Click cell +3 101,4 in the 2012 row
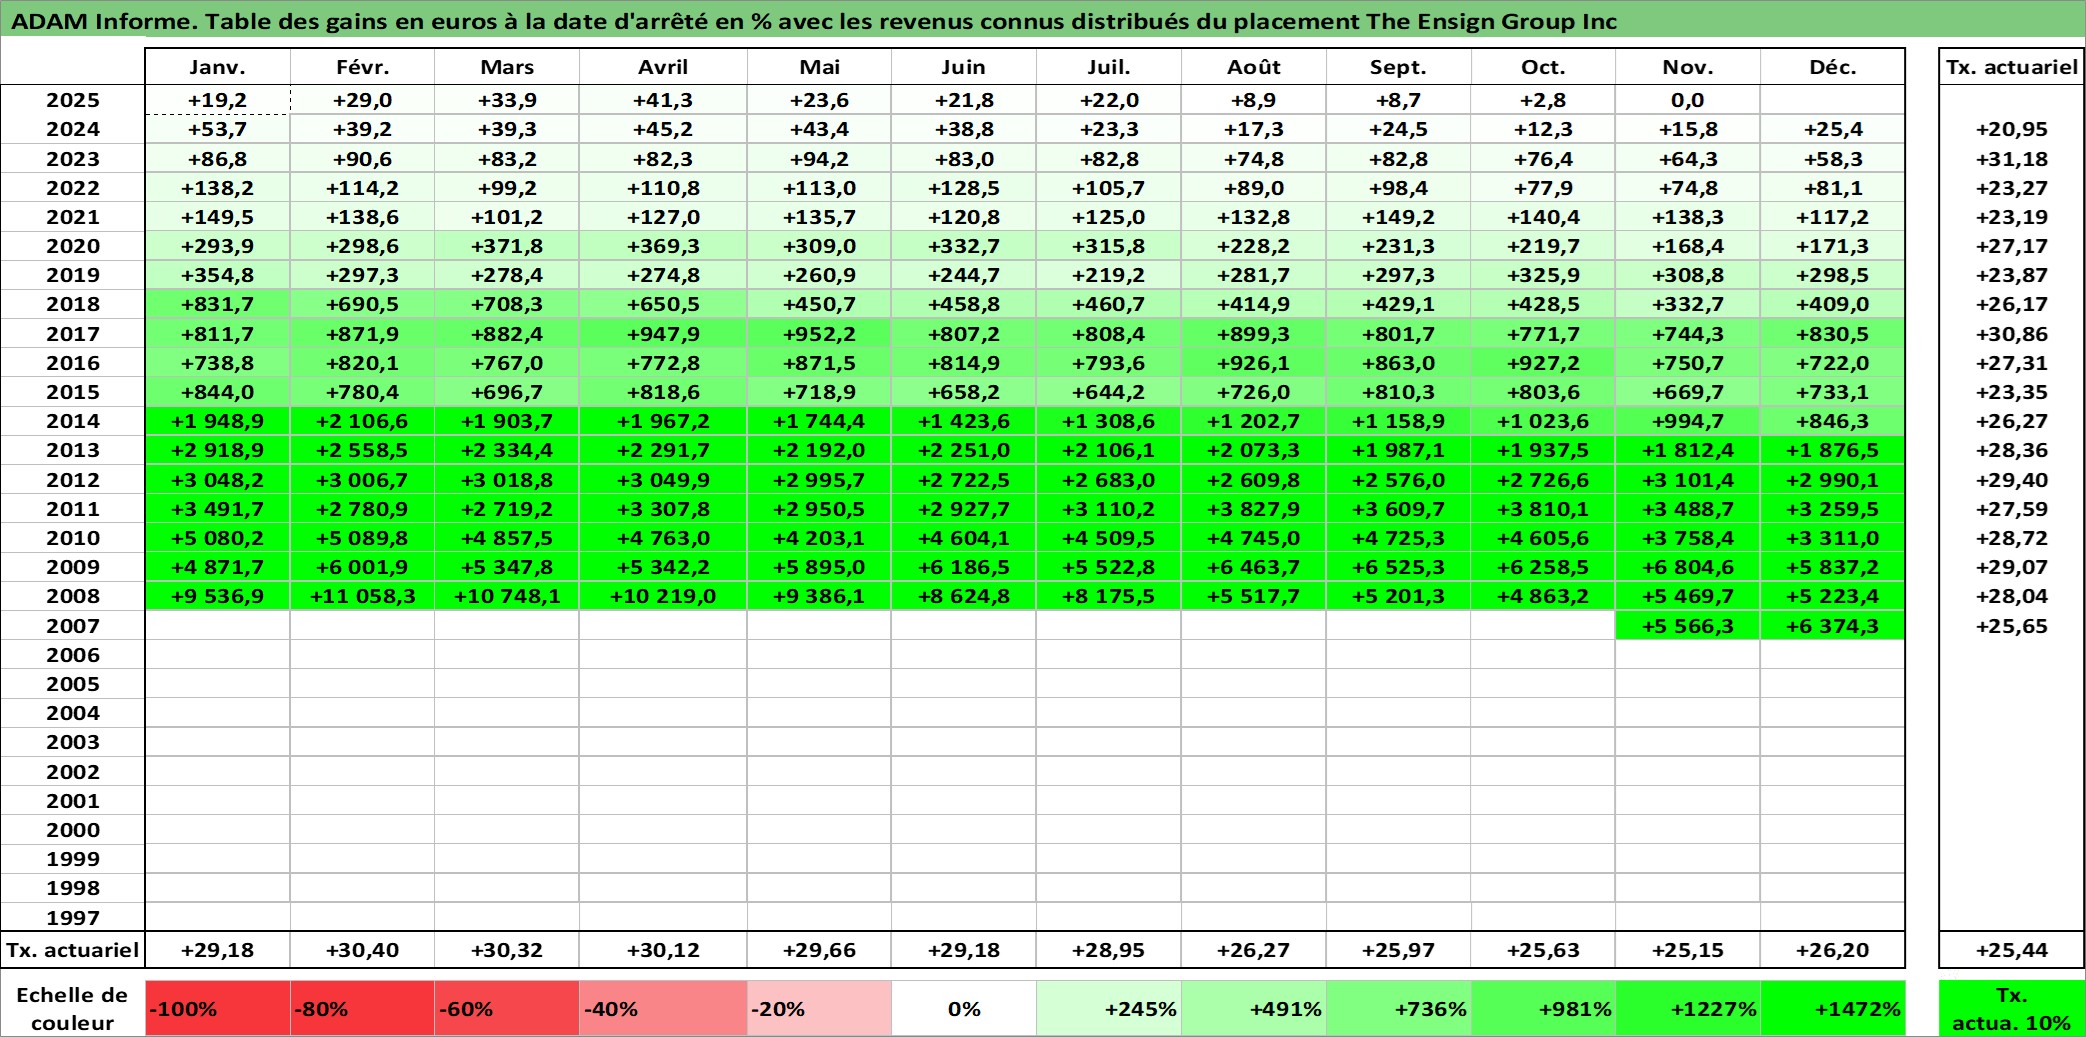The image size is (2086, 1037). [1687, 480]
